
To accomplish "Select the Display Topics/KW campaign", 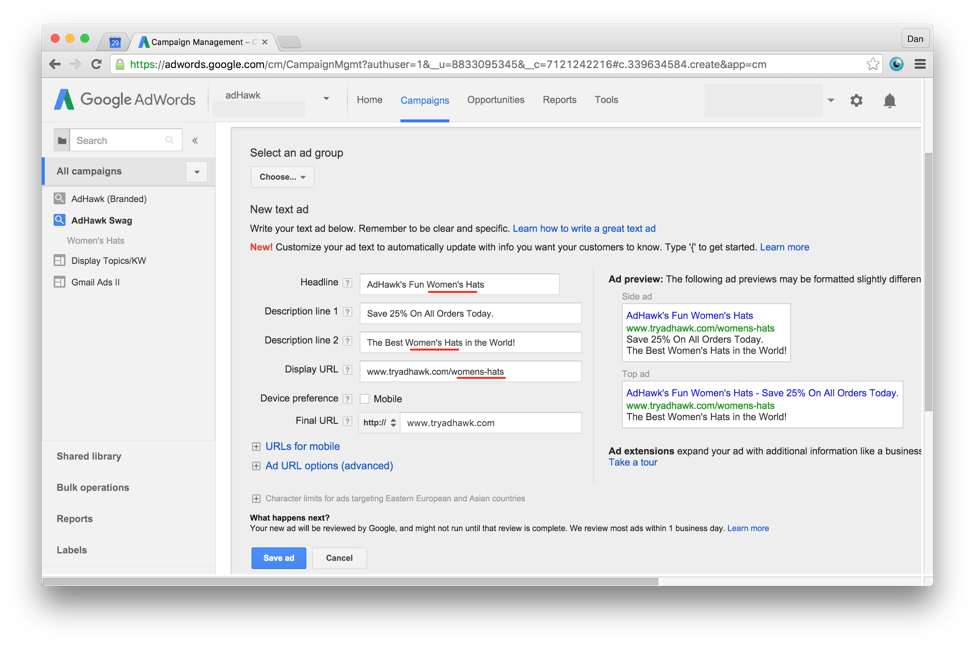I will 109,261.
